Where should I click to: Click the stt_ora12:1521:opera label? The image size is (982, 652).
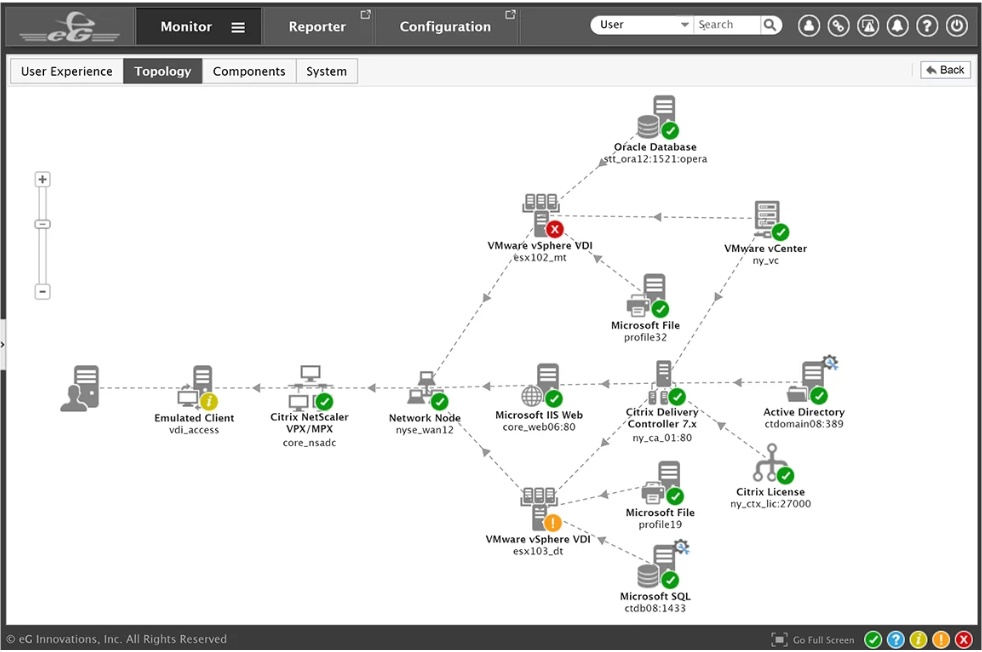[655, 159]
